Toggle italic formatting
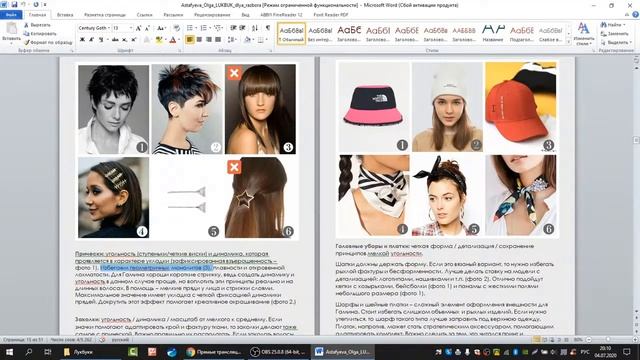 (91, 40)
